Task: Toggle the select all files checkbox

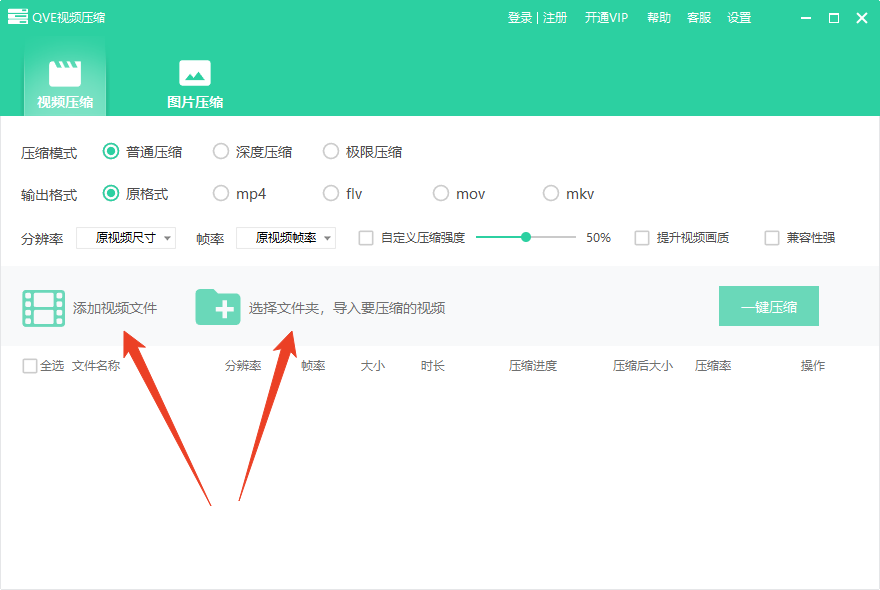Action: pyautogui.click(x=30, y=366)
